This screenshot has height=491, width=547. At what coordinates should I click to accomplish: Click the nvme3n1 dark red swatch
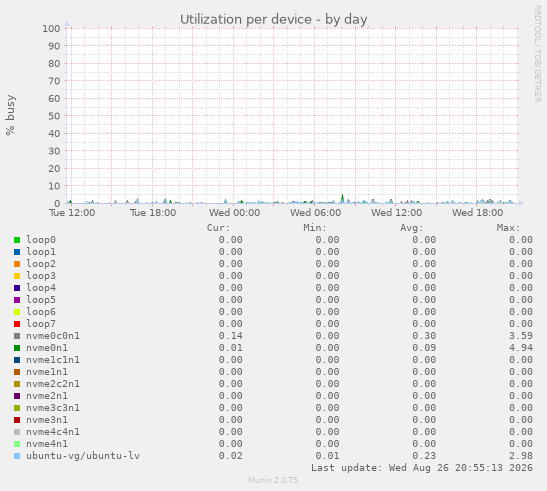pyautogui.click(x=17, y=420)
